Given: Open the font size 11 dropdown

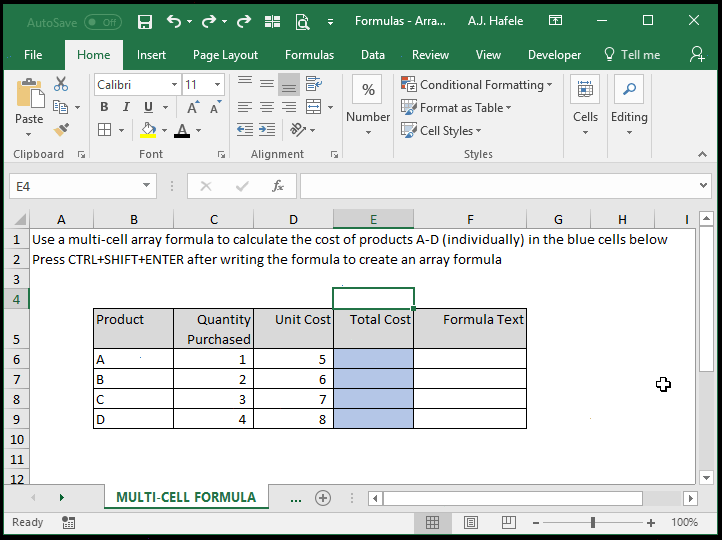Looking at the screenshot, I should pyautogui.click(x=217, y=85).
